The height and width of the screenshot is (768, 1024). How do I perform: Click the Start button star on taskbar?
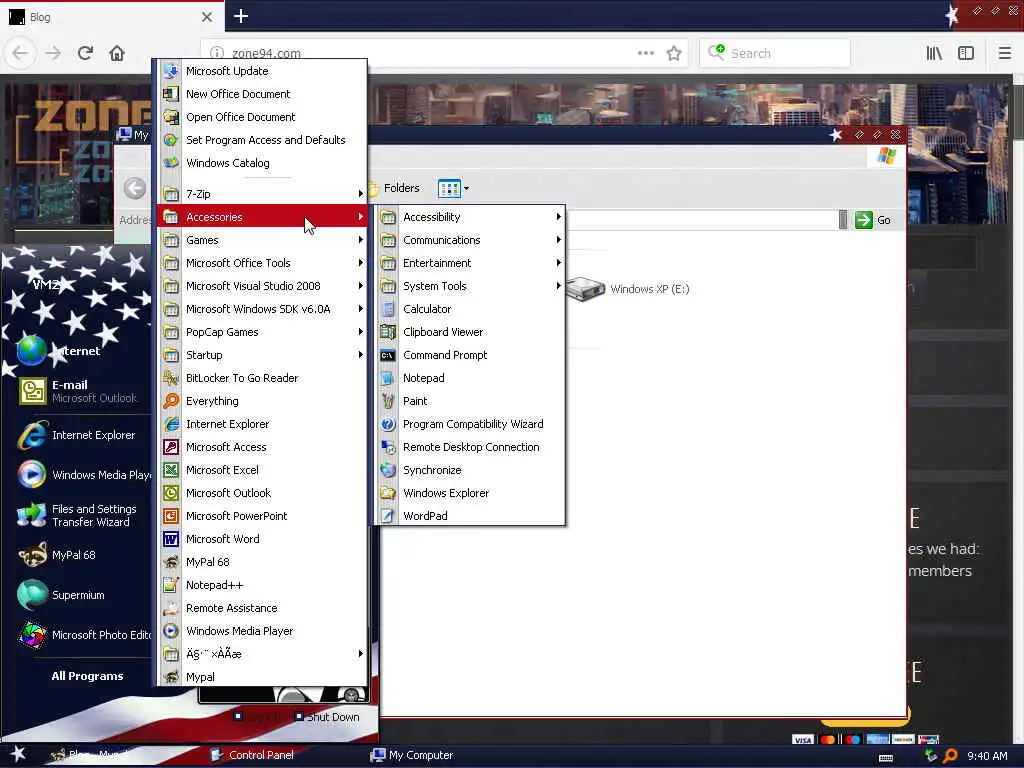click(x=18, y=754)
